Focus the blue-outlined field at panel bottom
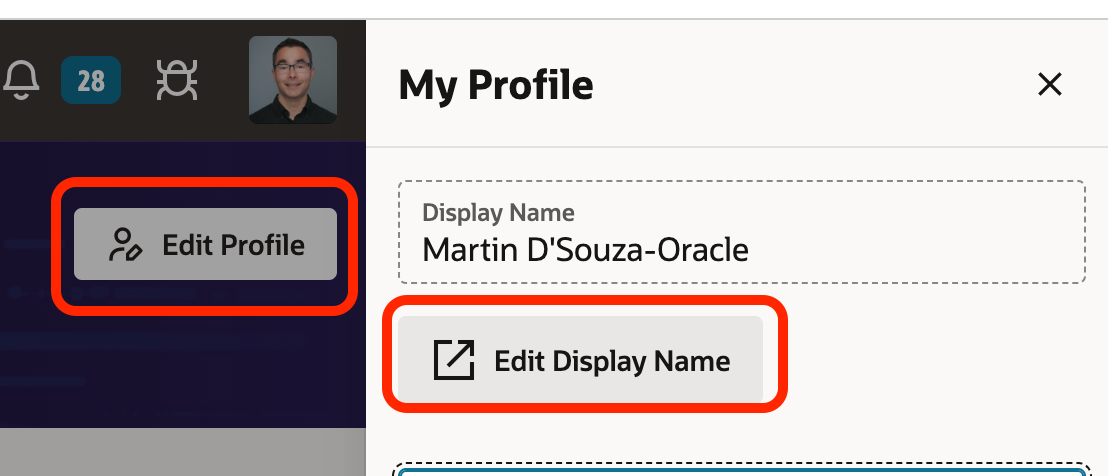Screen dimensions: 1108x476 tap(741, 471)
